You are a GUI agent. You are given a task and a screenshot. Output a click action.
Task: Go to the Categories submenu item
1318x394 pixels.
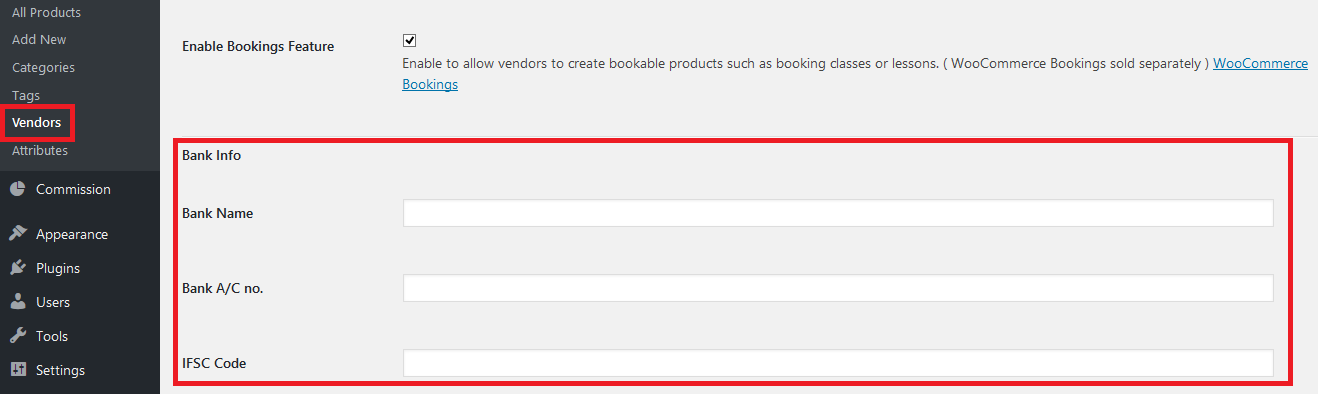[x=43, y=68]
